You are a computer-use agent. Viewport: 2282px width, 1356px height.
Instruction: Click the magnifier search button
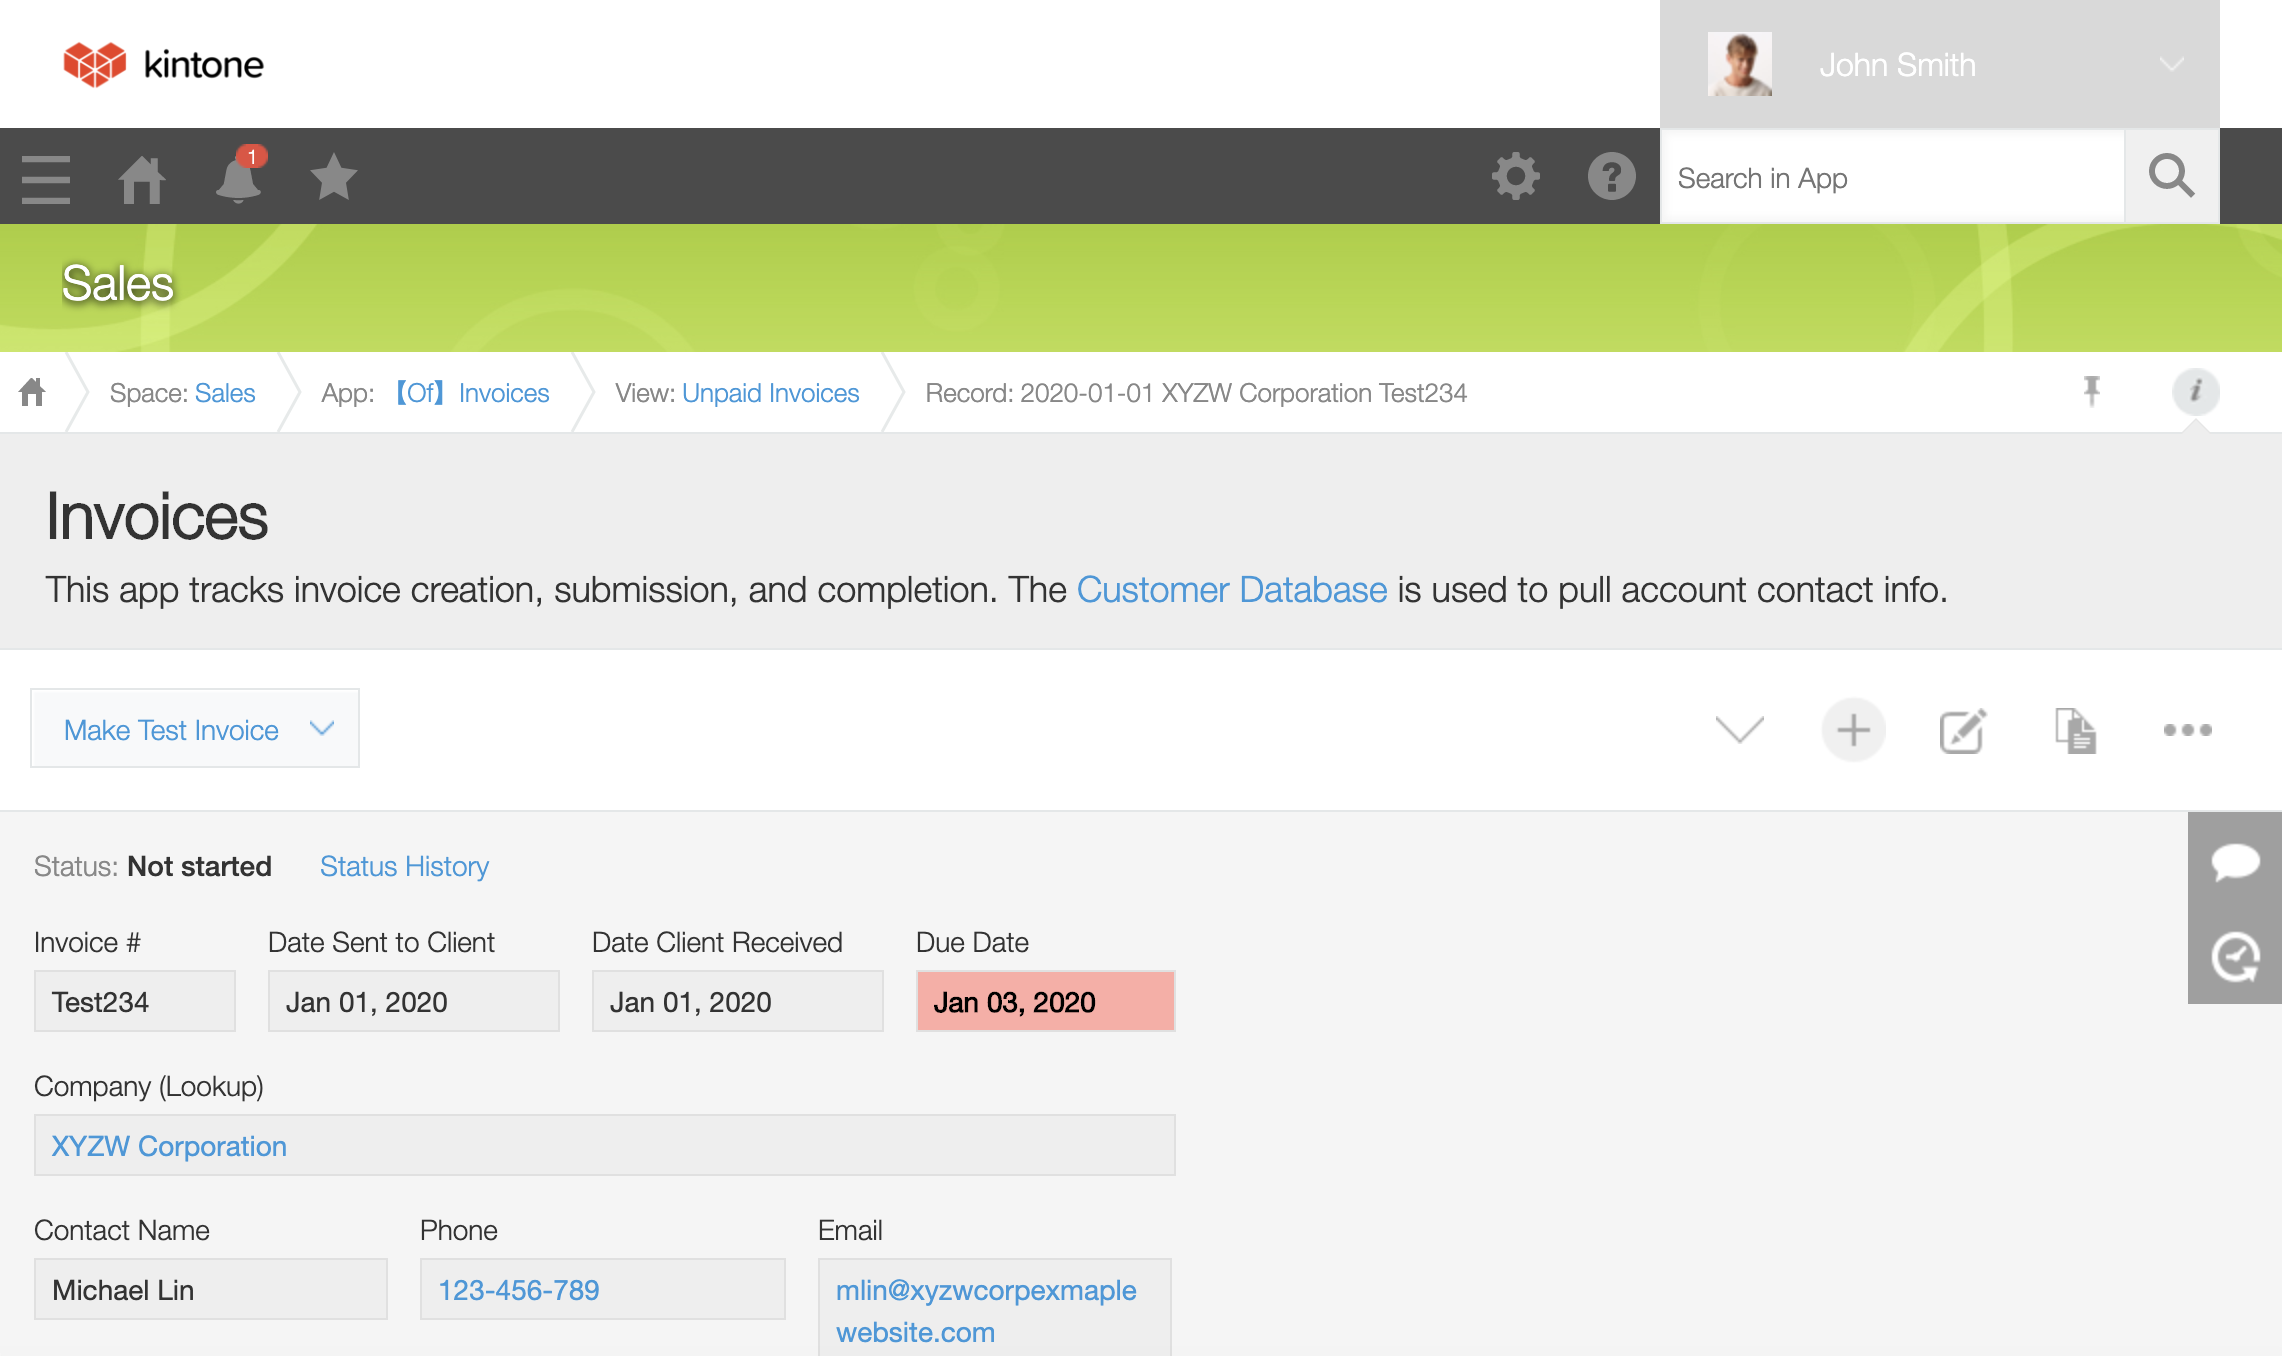coord(2171,177)
